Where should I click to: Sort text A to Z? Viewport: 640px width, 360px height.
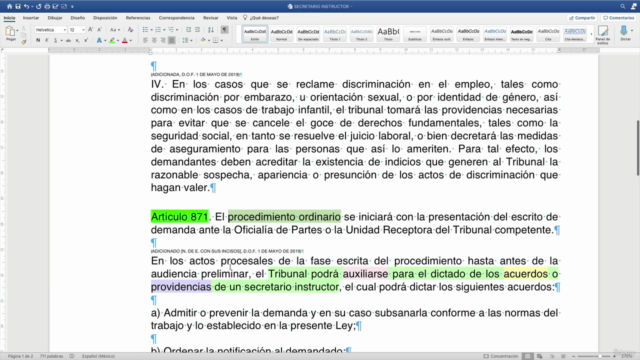click(x=211, y=30)
